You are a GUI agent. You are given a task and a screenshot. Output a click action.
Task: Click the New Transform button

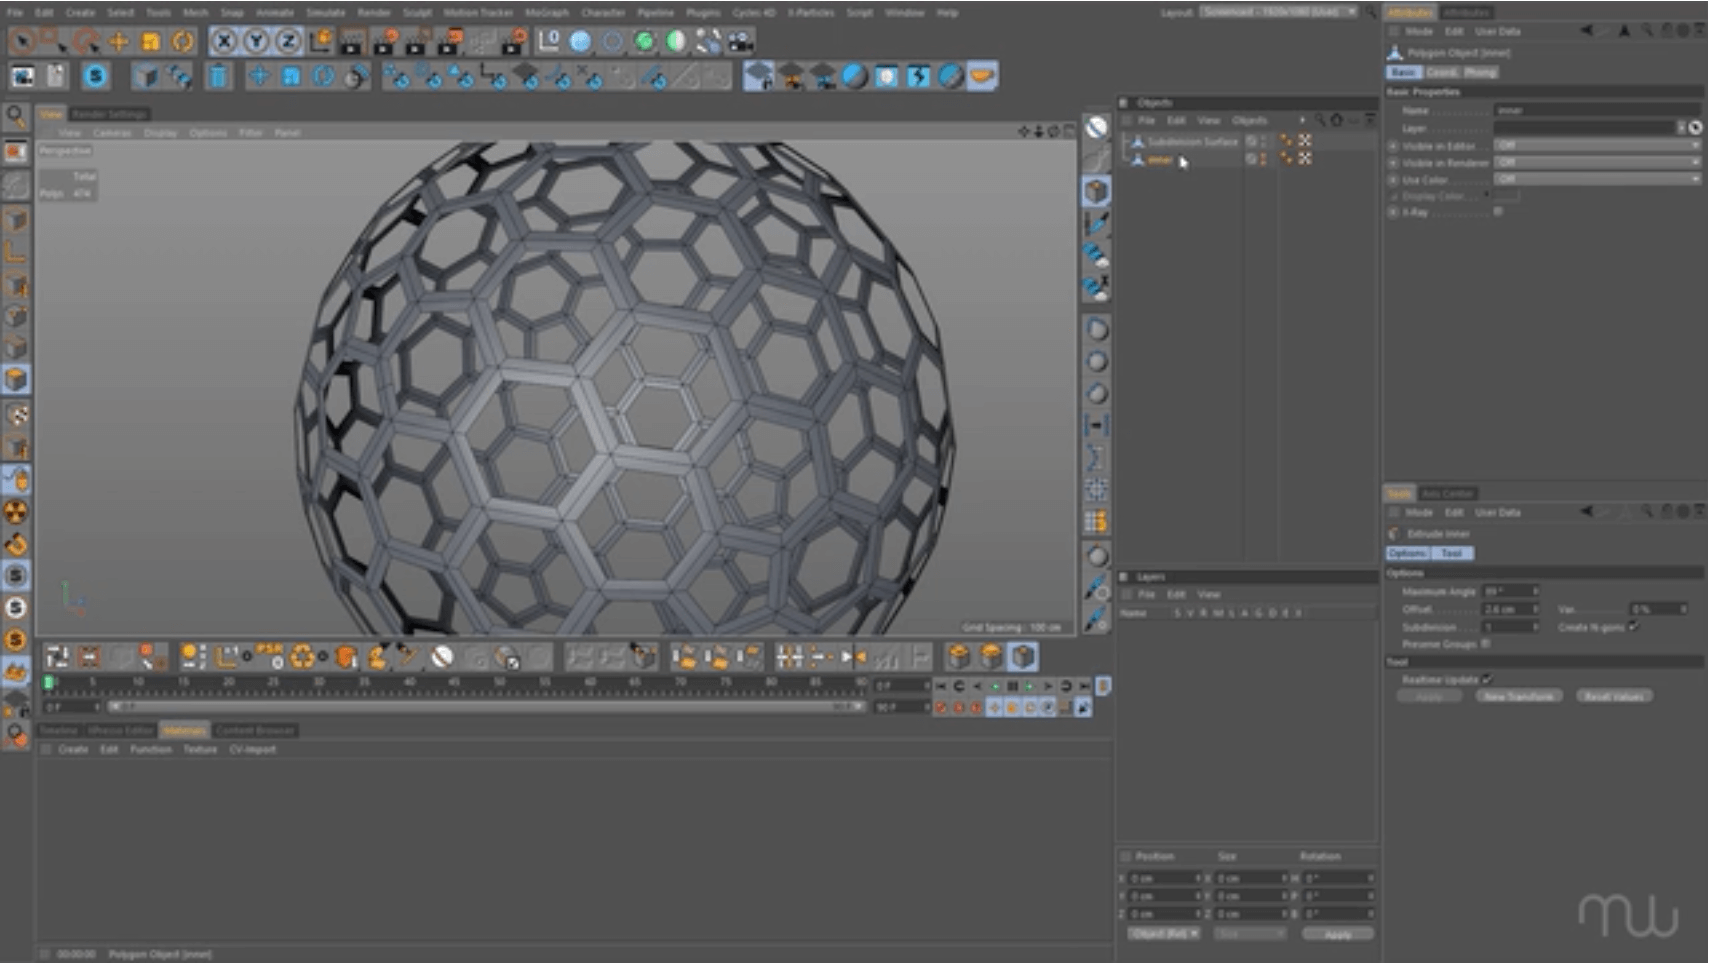[x=1518, y=696]
